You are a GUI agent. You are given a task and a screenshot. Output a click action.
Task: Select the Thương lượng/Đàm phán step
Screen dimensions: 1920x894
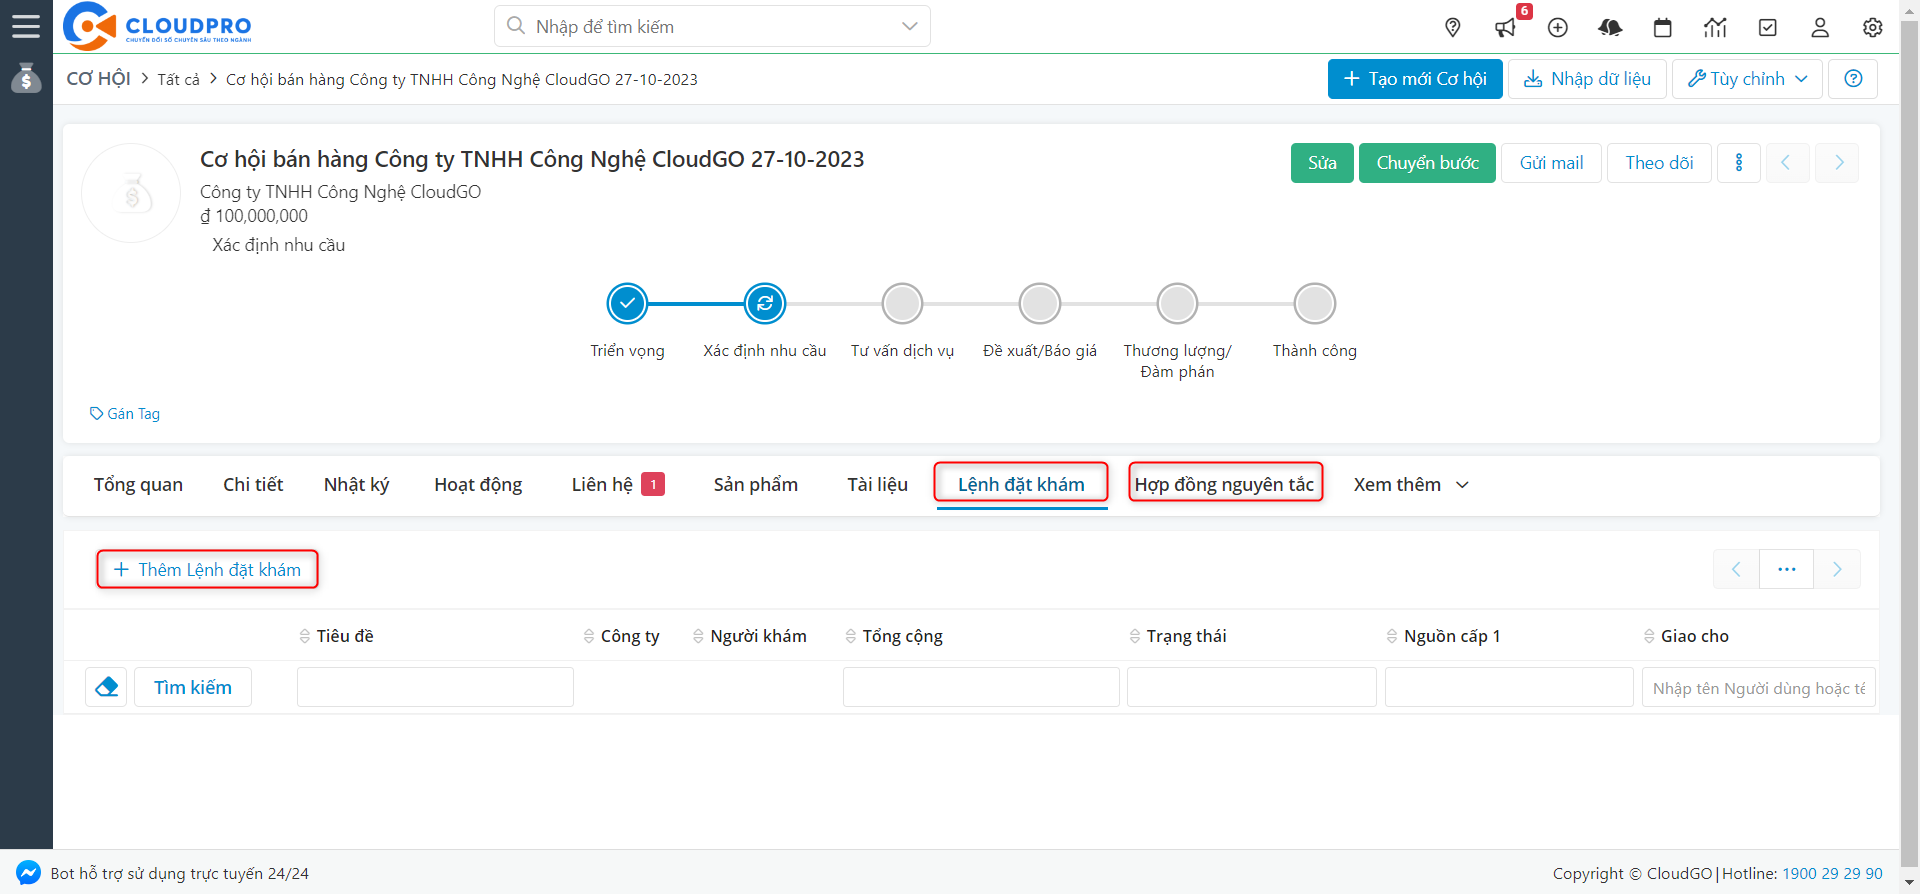(1177, 303)
